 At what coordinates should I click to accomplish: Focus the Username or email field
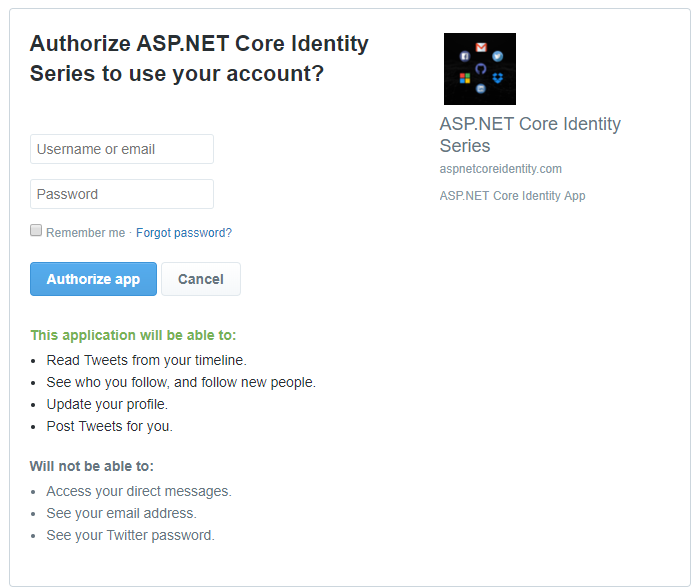pyautogui.click(x=122, y=149)
